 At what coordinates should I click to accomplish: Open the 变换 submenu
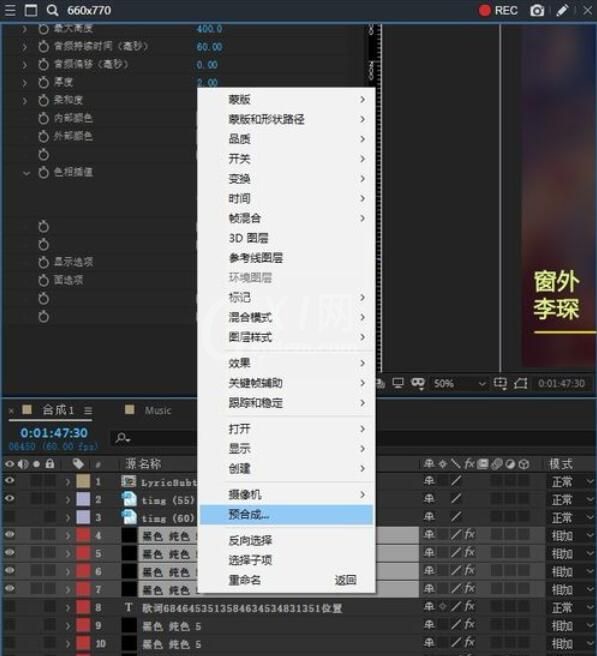click(287, 179)
